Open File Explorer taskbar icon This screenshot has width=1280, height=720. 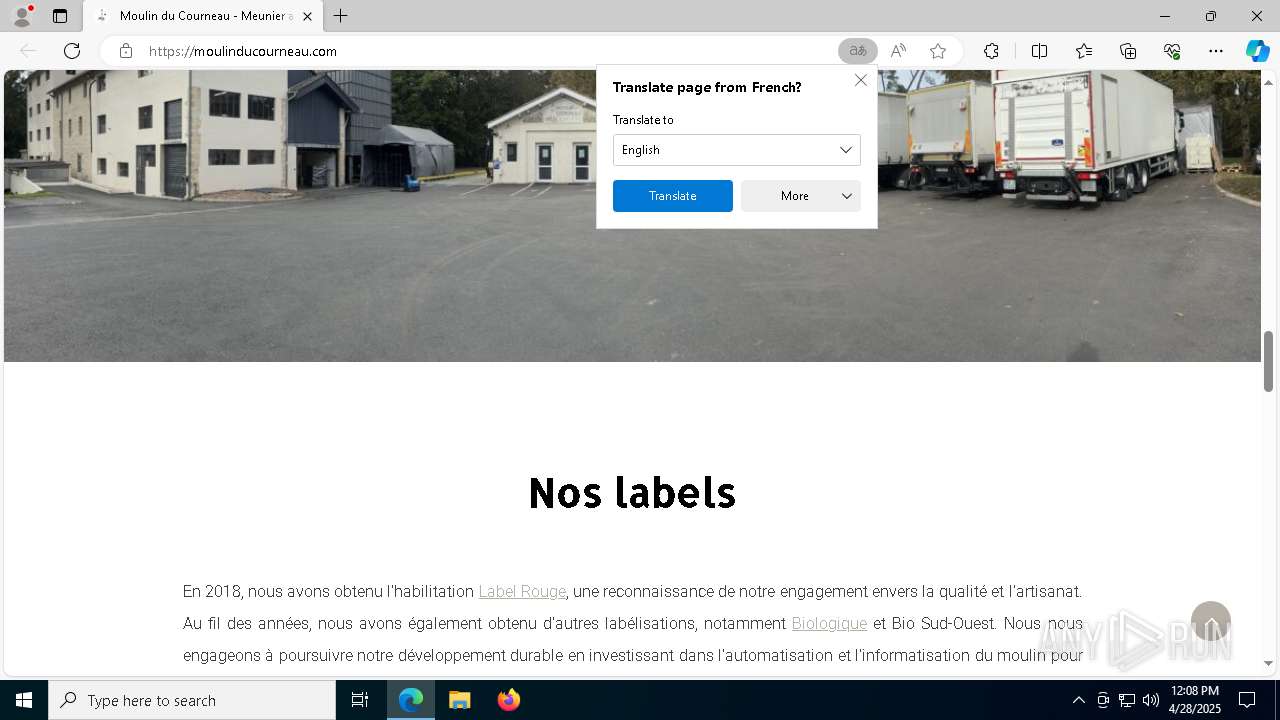tap(460, 700)
